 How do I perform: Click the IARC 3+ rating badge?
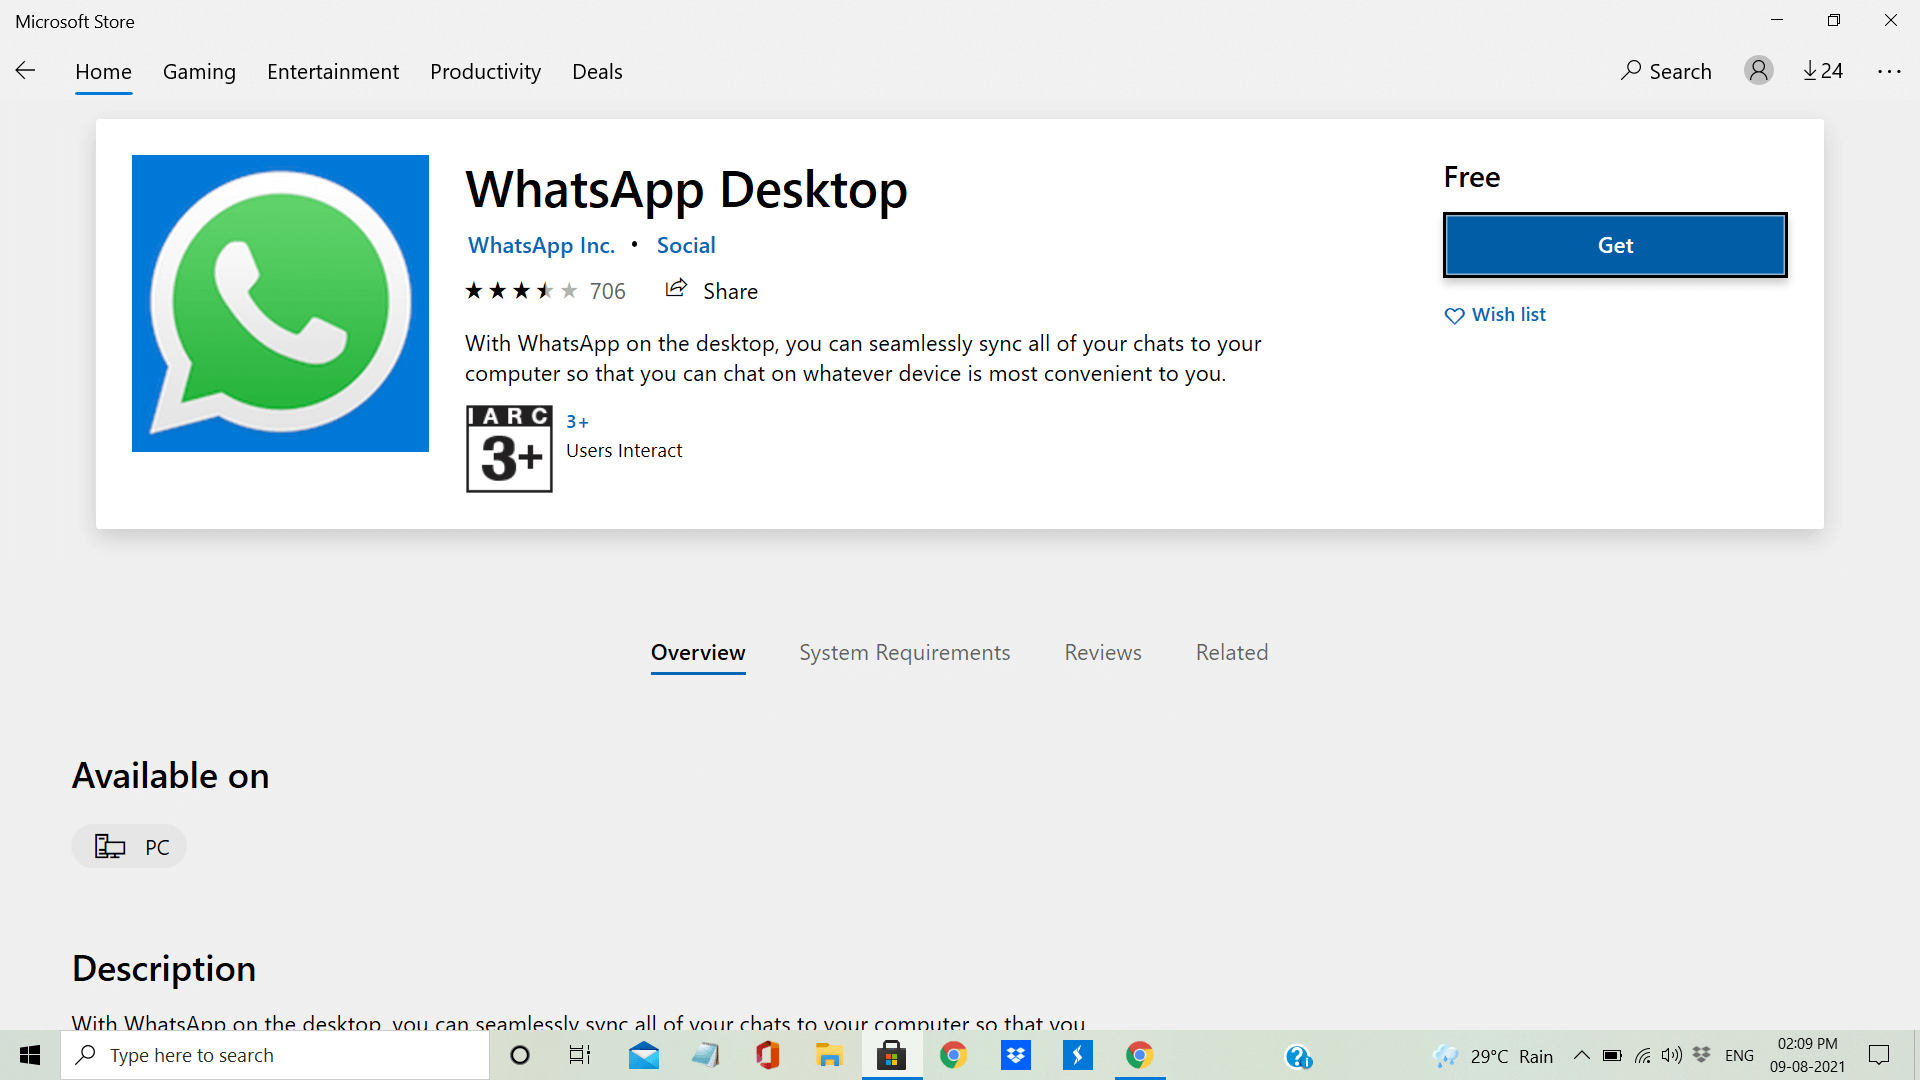tap(509, 449)
